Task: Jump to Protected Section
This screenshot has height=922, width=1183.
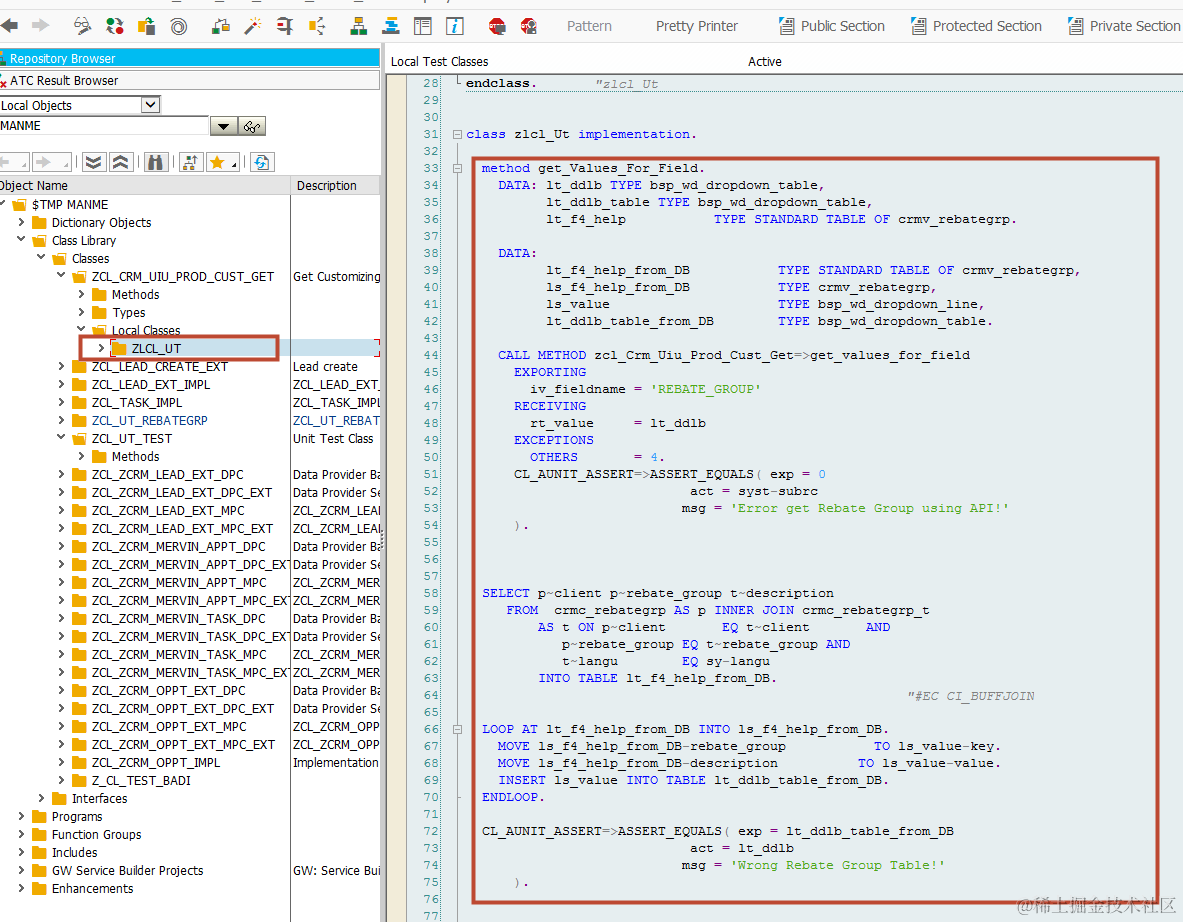Action: 976,26
